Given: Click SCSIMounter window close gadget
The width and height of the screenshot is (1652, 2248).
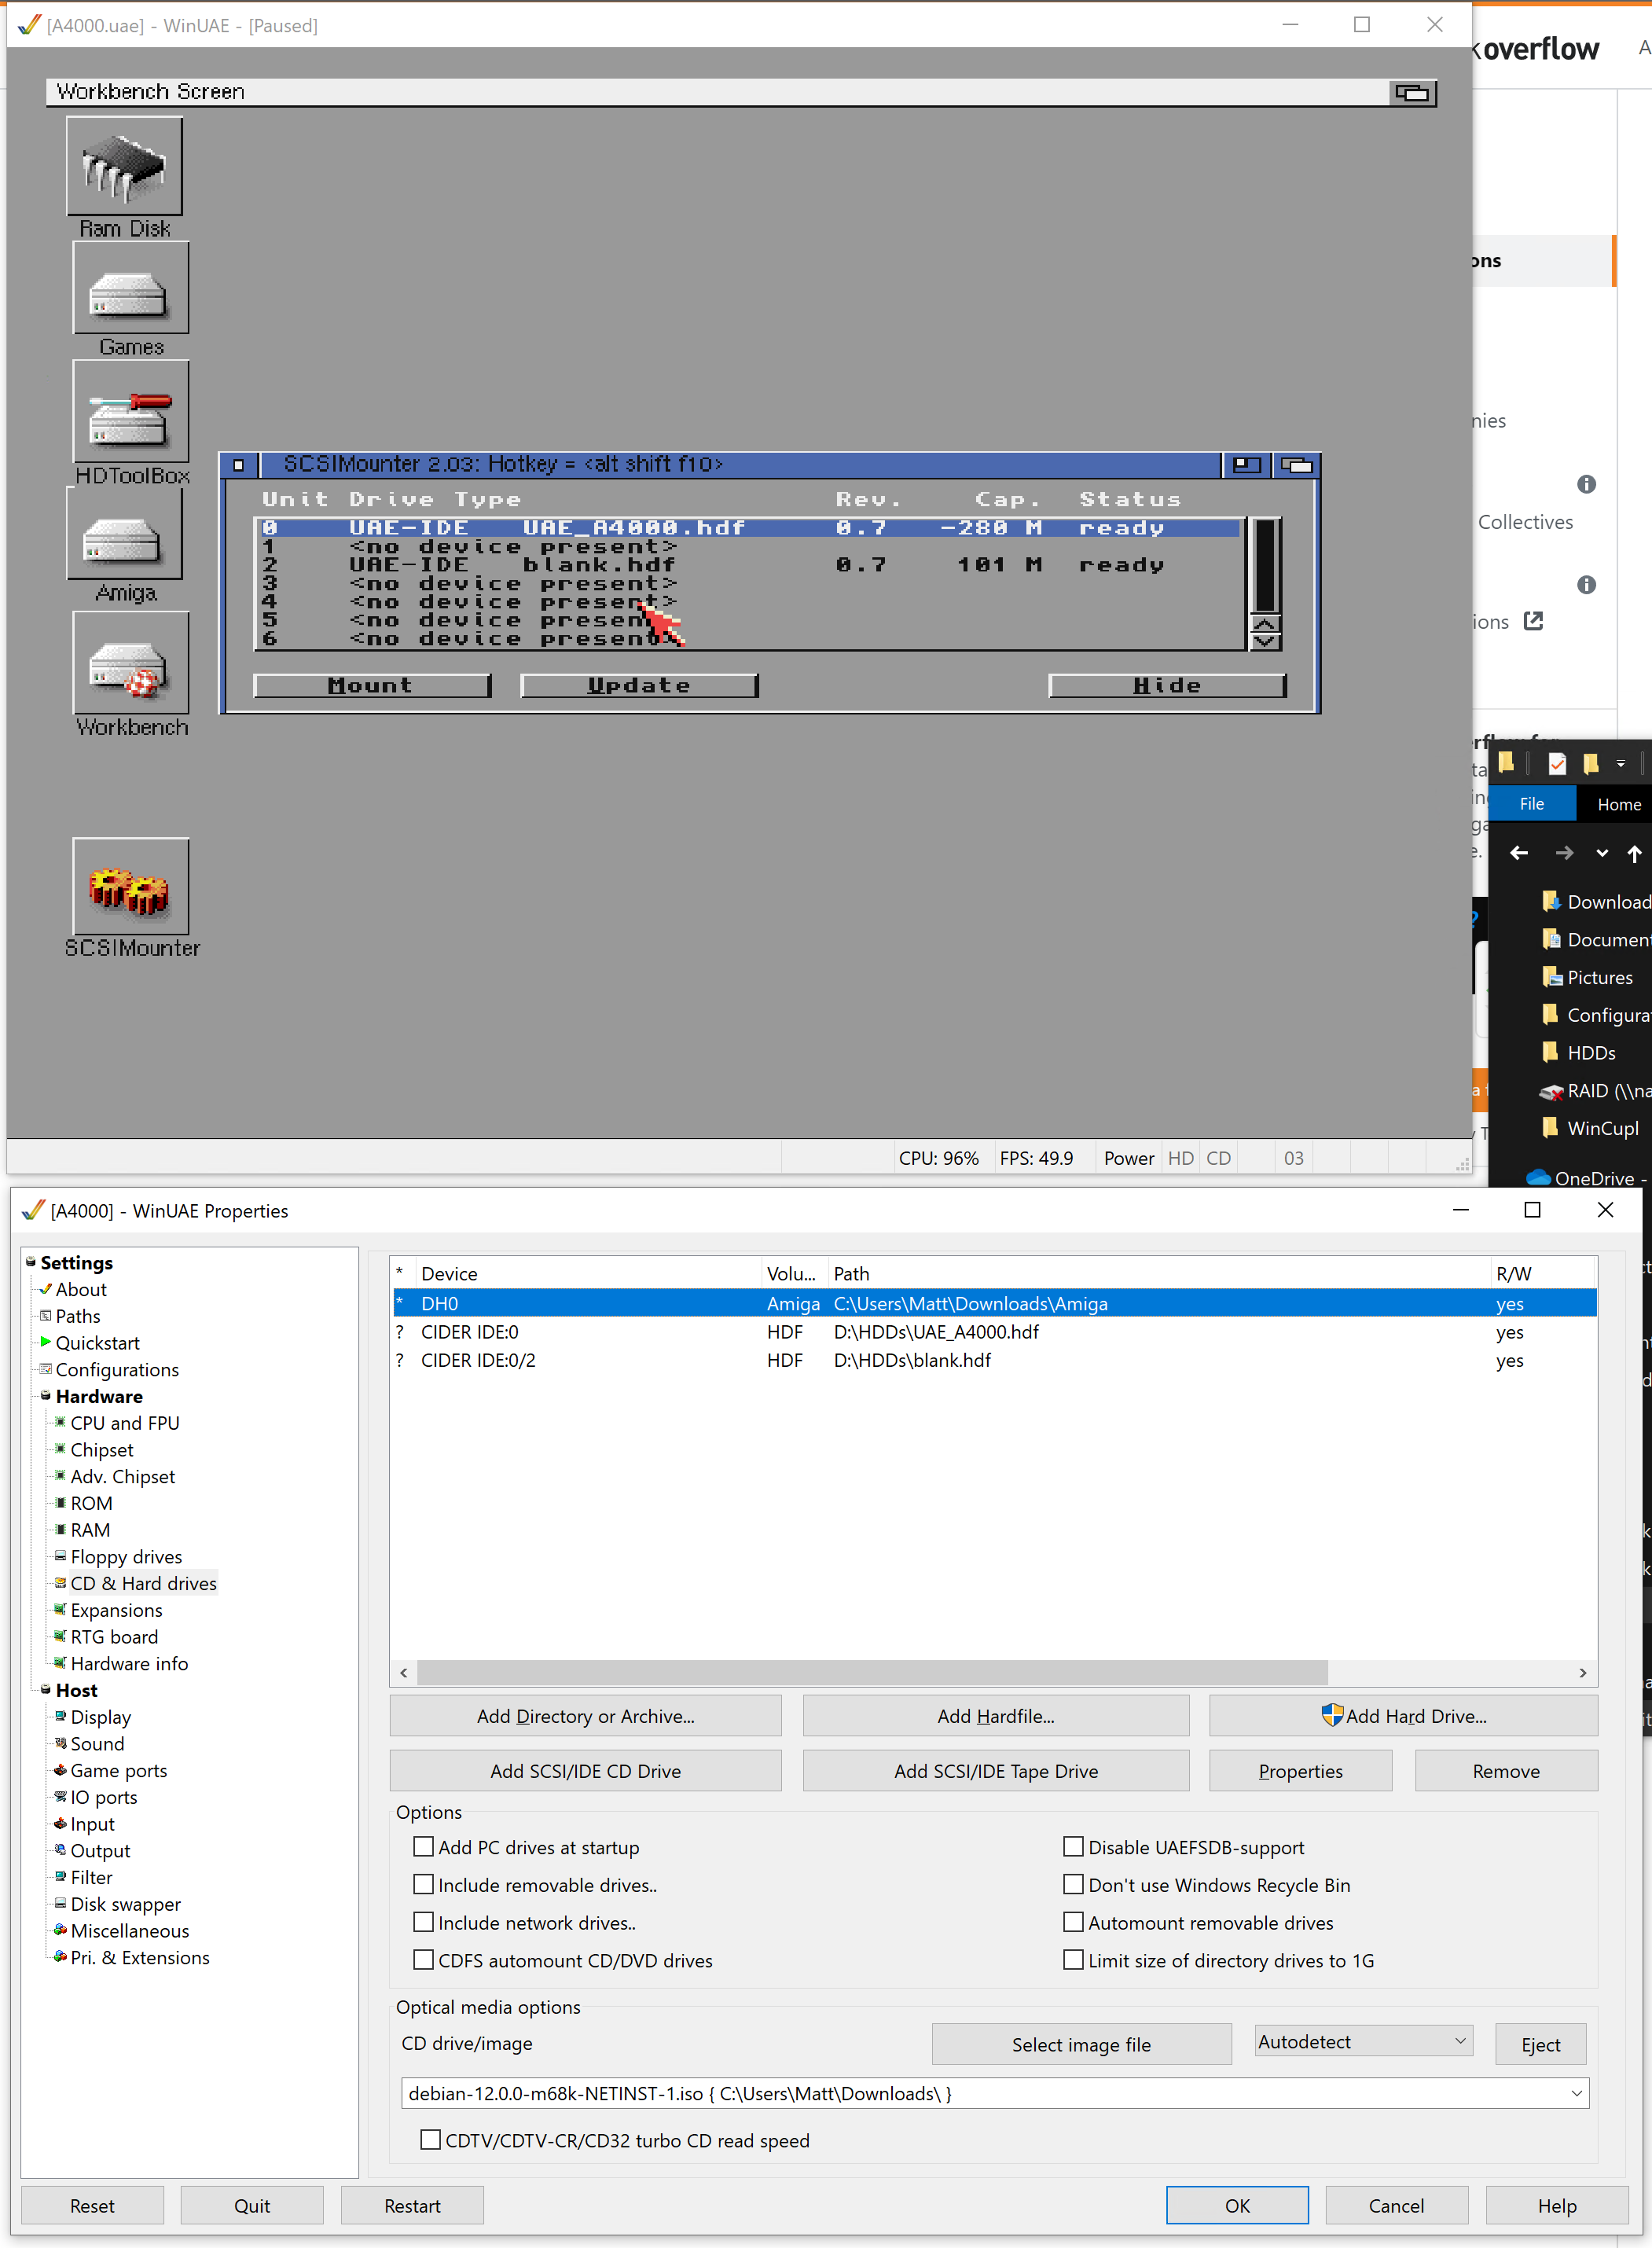Looking at the screenshot, I should (239, 465).
